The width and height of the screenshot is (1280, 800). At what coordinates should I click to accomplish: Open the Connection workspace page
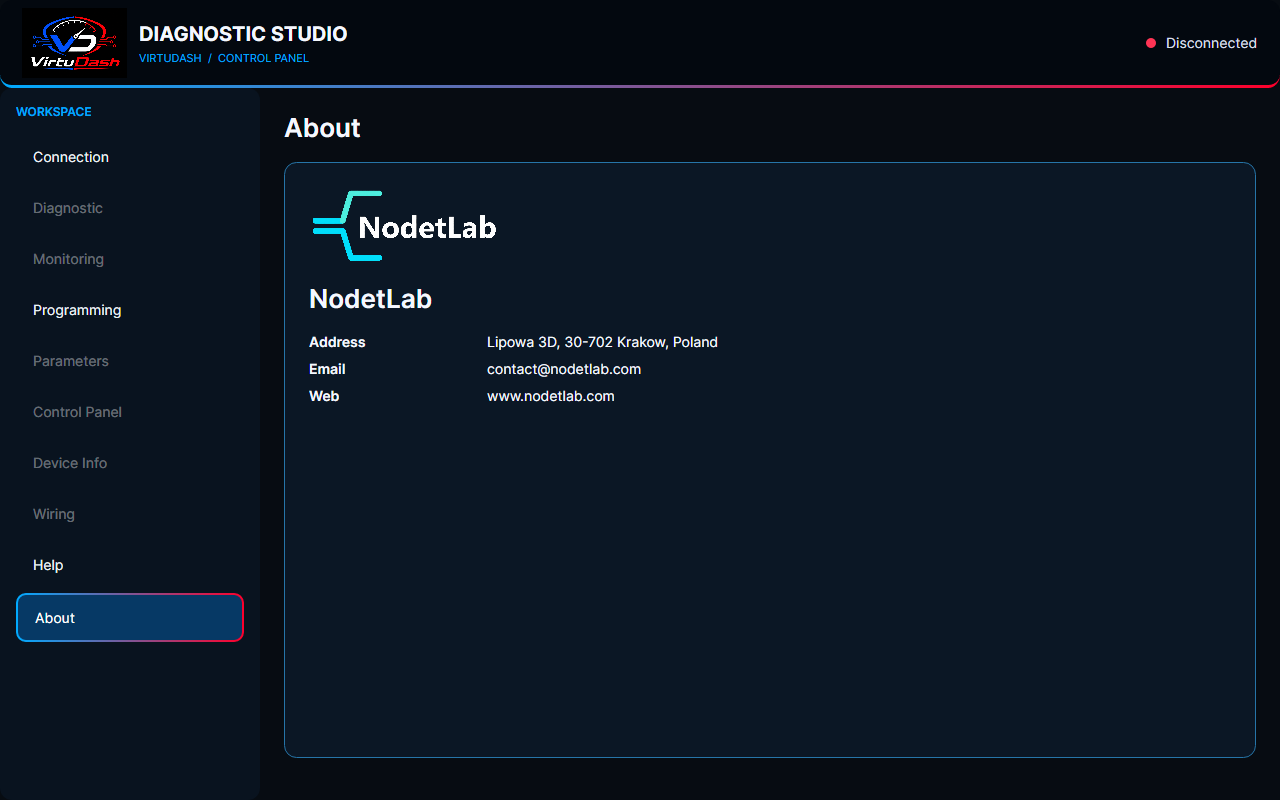point(130,157)
